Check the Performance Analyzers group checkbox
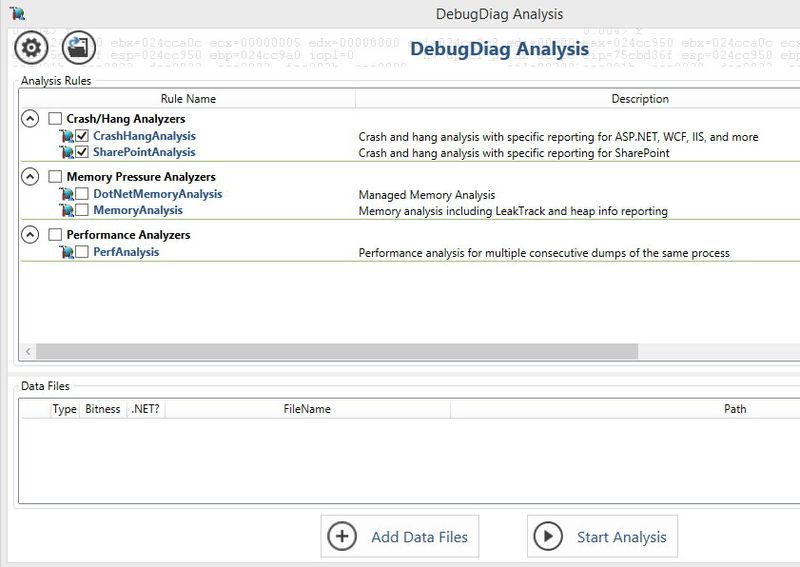The height and width of the screenshot is (567, 800). (x=55, y=235)
